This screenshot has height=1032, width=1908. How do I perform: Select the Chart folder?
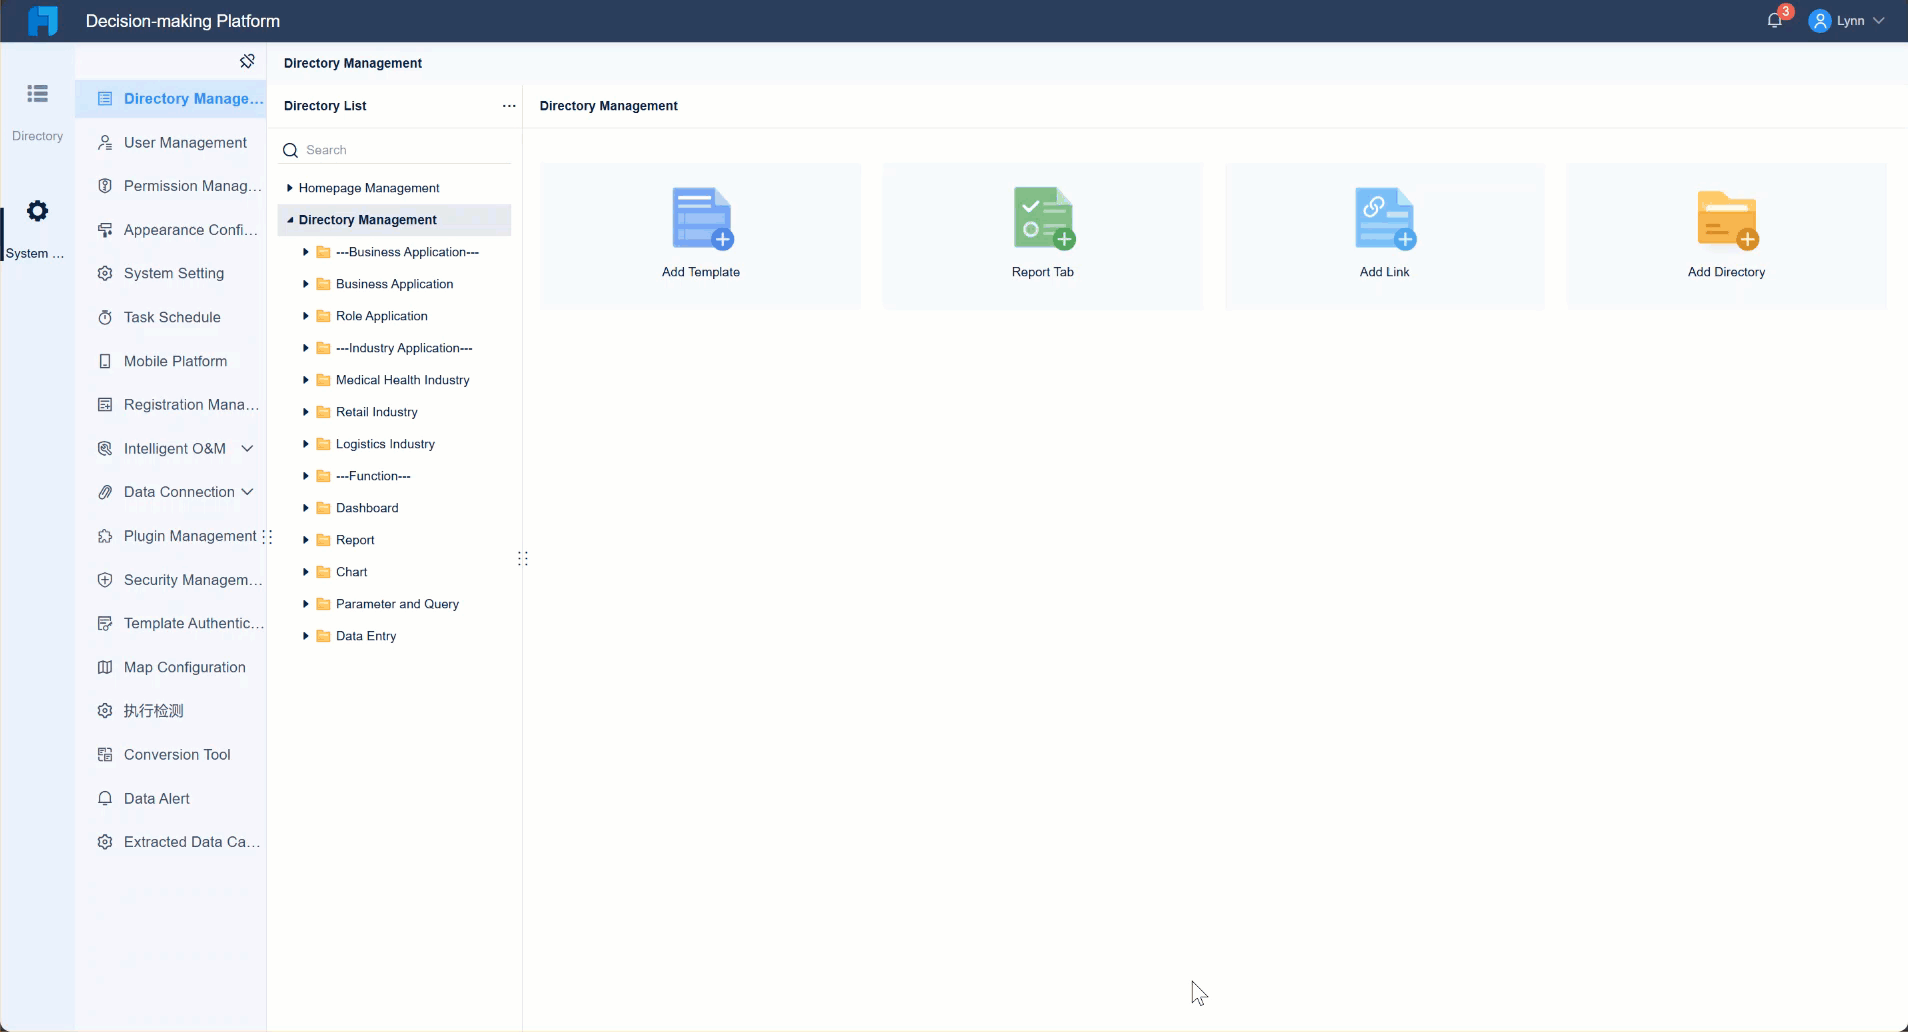[x=394, y=572]
